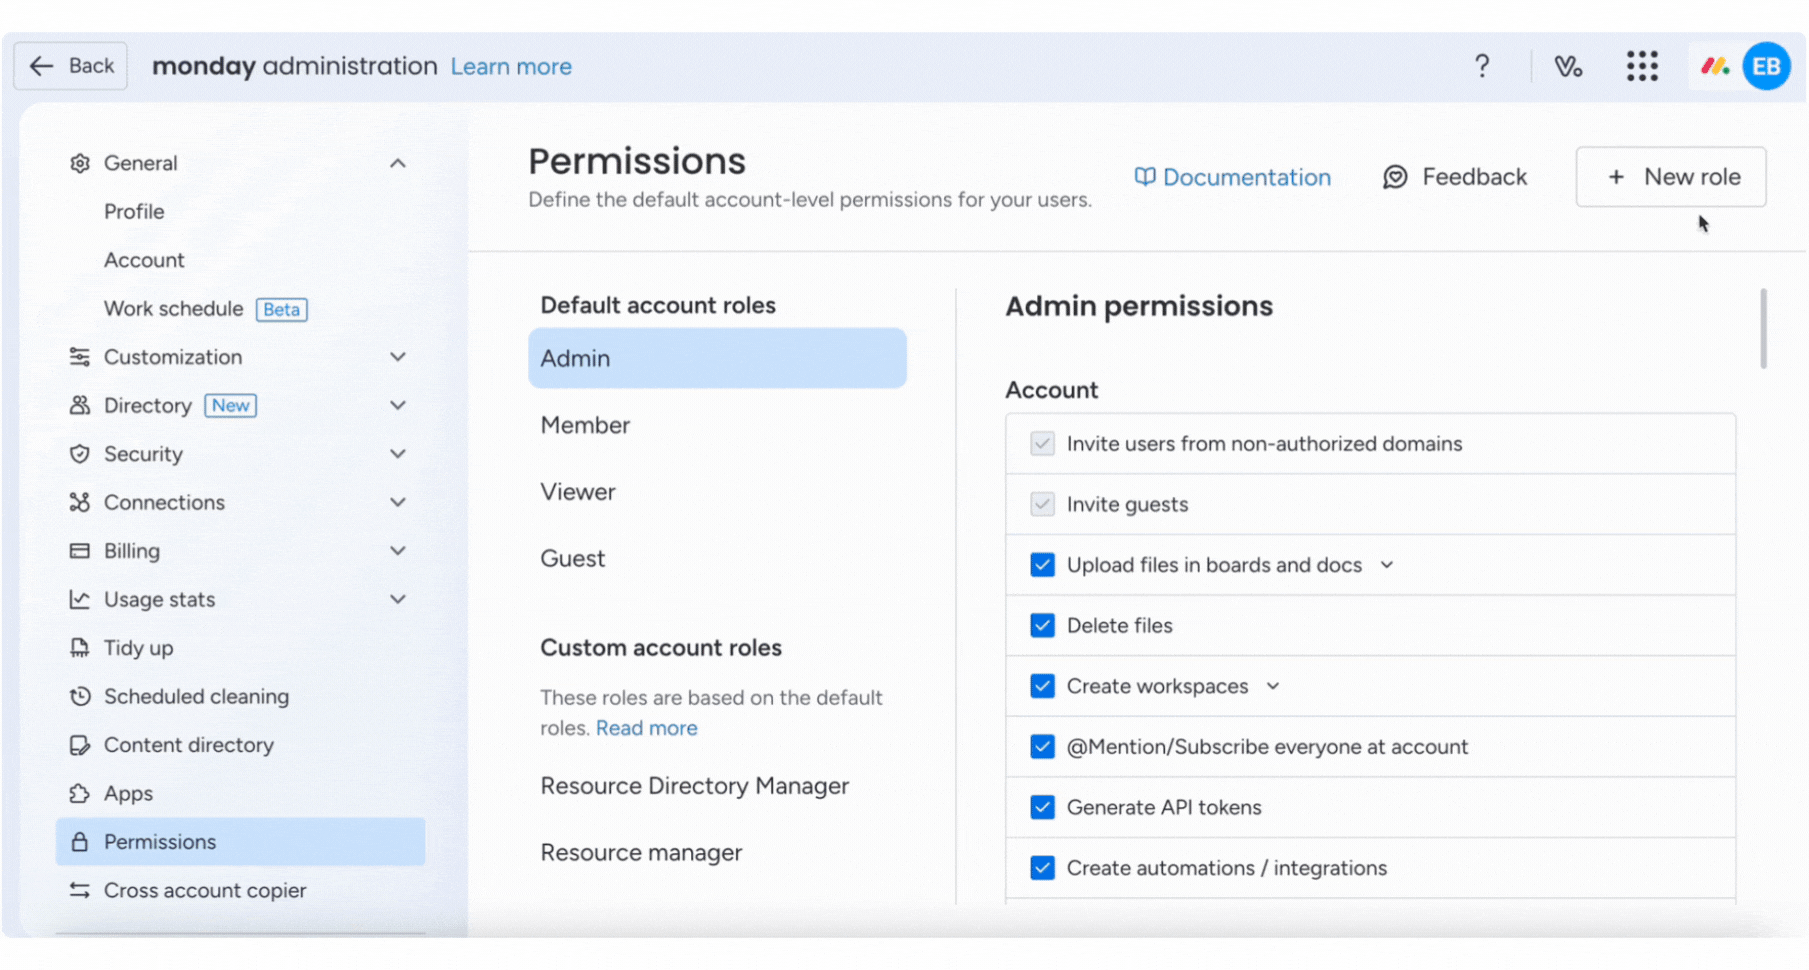Click the New role button

(1671, 177)
